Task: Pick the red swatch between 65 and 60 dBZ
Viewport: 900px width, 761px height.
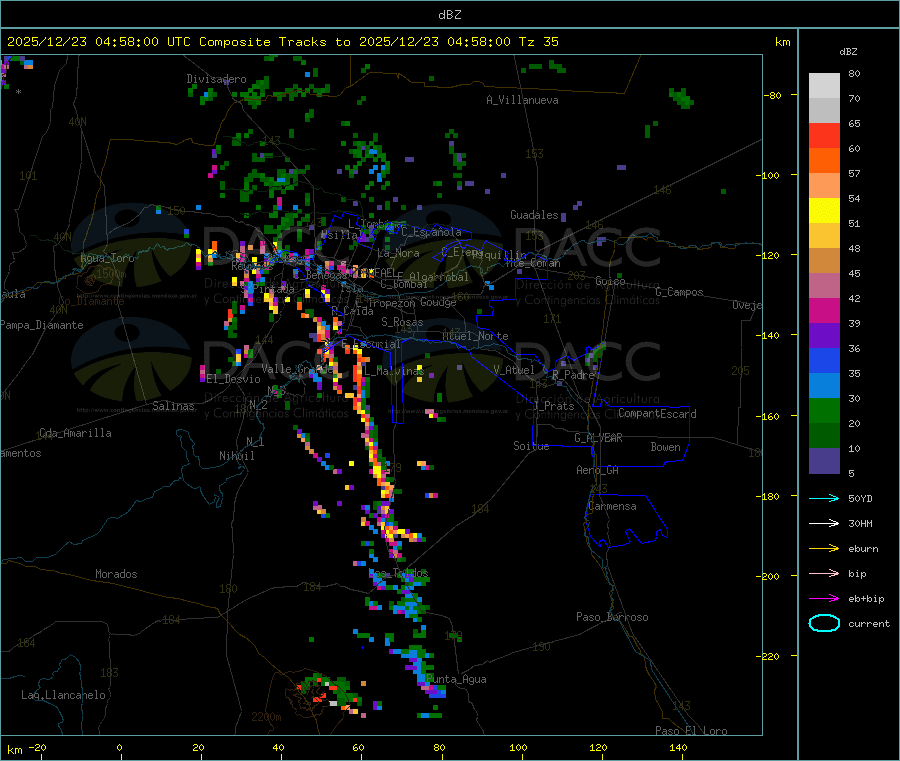Action: point(824,135)
